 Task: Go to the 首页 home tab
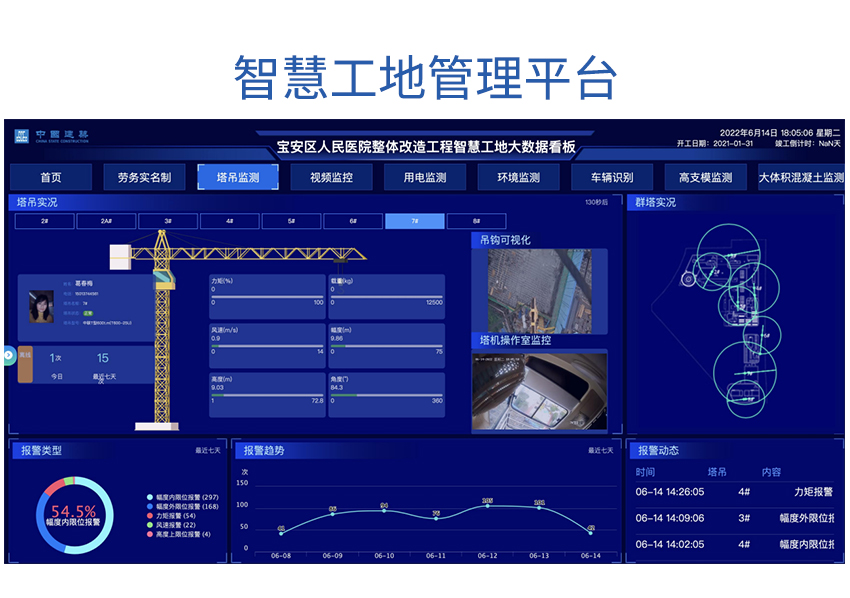pyautogui.click(x=51, y=178)
